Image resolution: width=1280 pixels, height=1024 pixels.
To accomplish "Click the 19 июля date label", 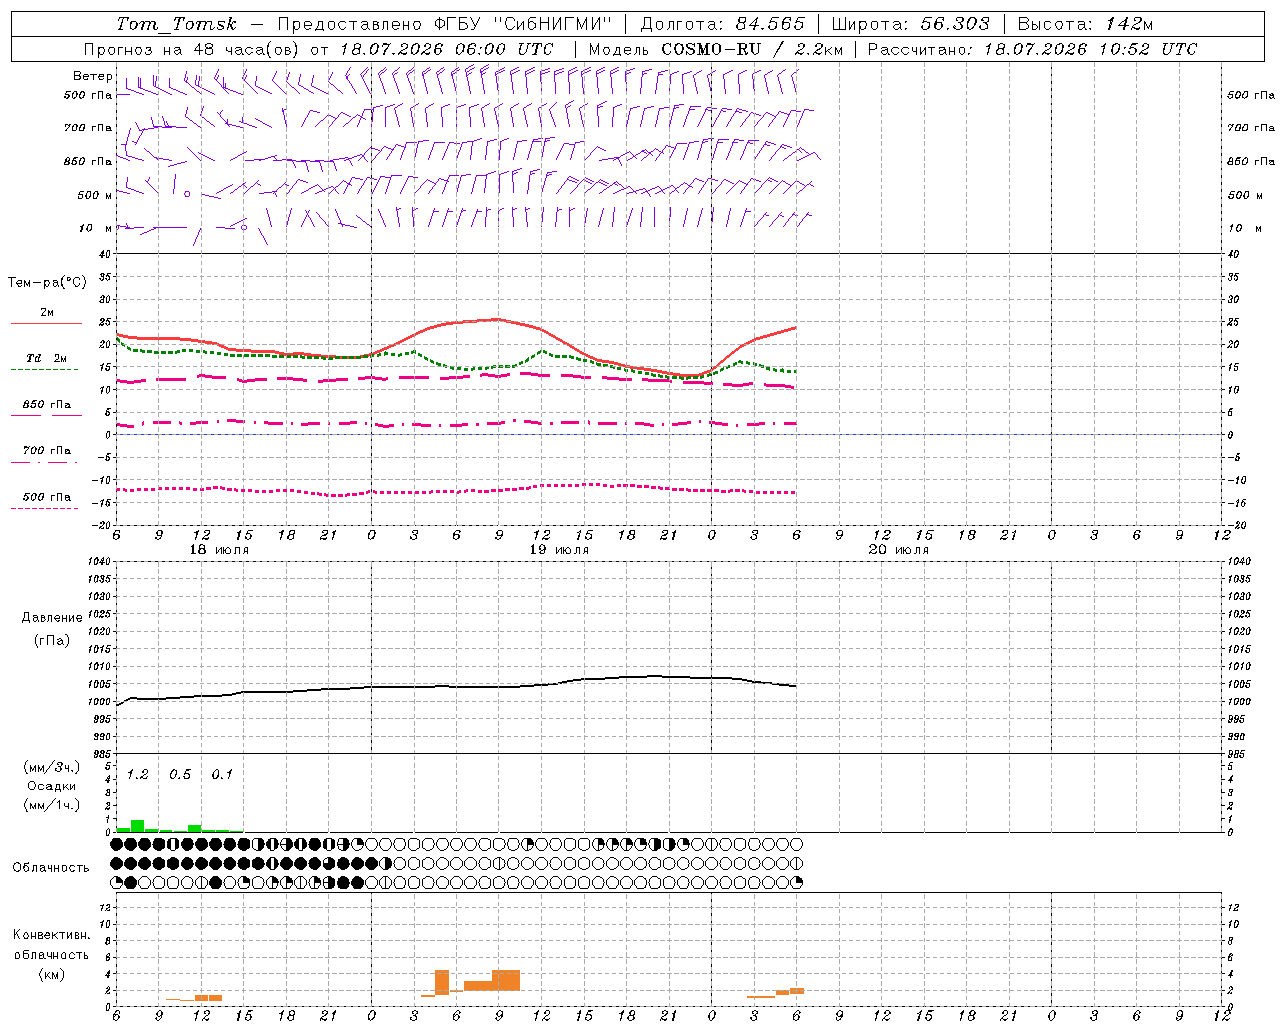I will (559, 550).
